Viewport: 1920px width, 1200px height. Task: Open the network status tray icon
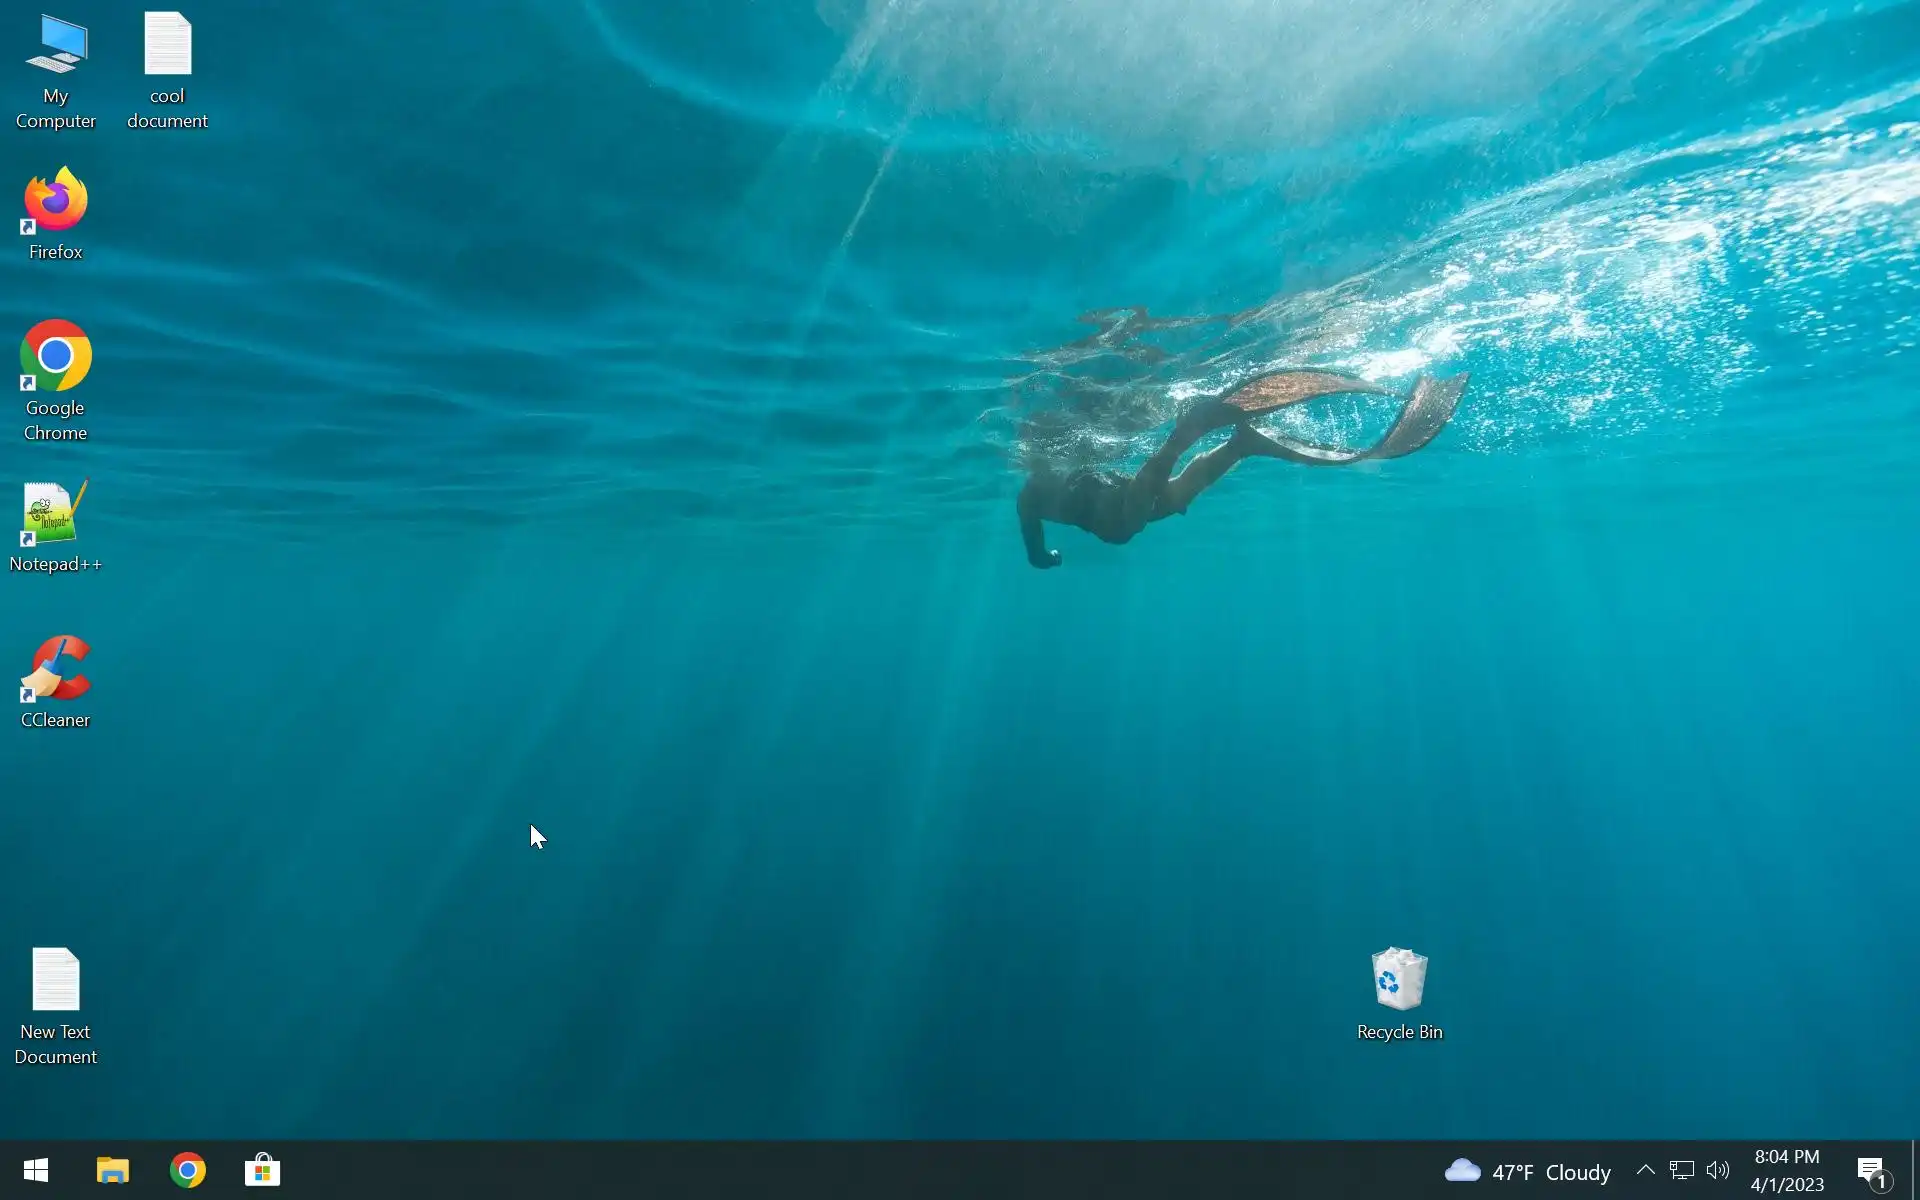[x=1681, y=1170]
